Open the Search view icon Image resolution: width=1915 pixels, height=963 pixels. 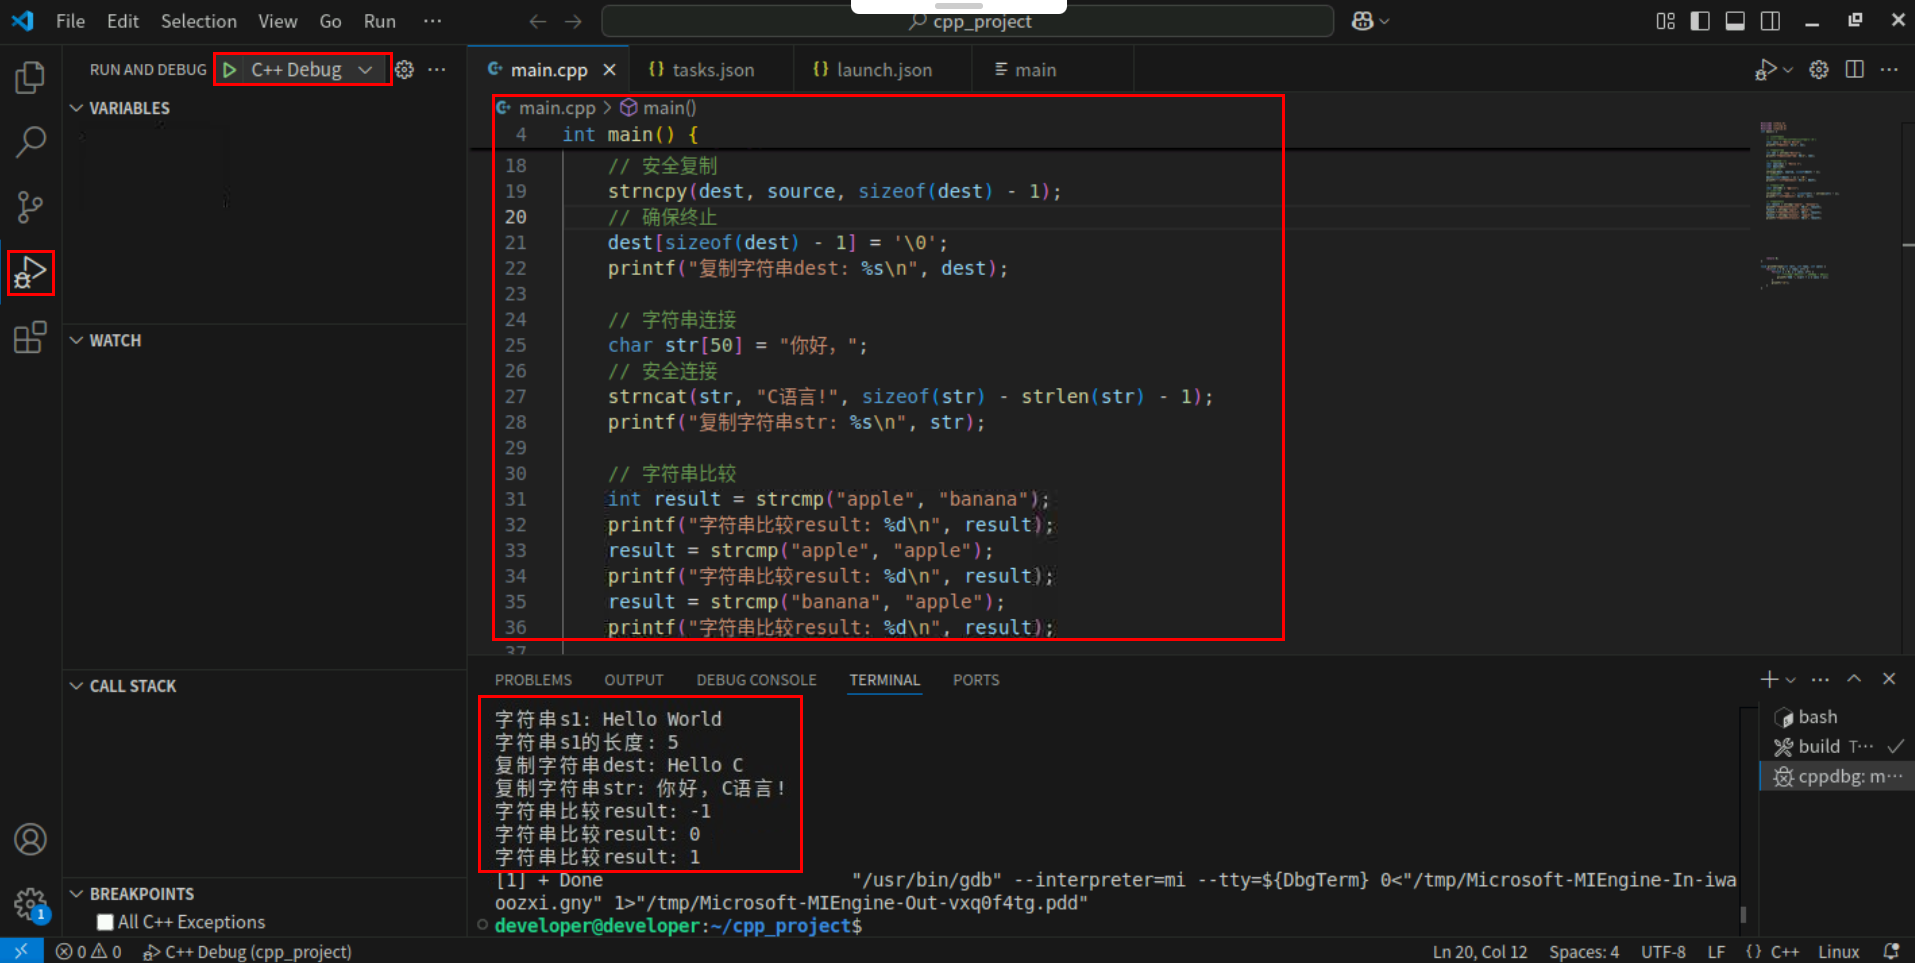pyautogui.click(x=30, y=142)
